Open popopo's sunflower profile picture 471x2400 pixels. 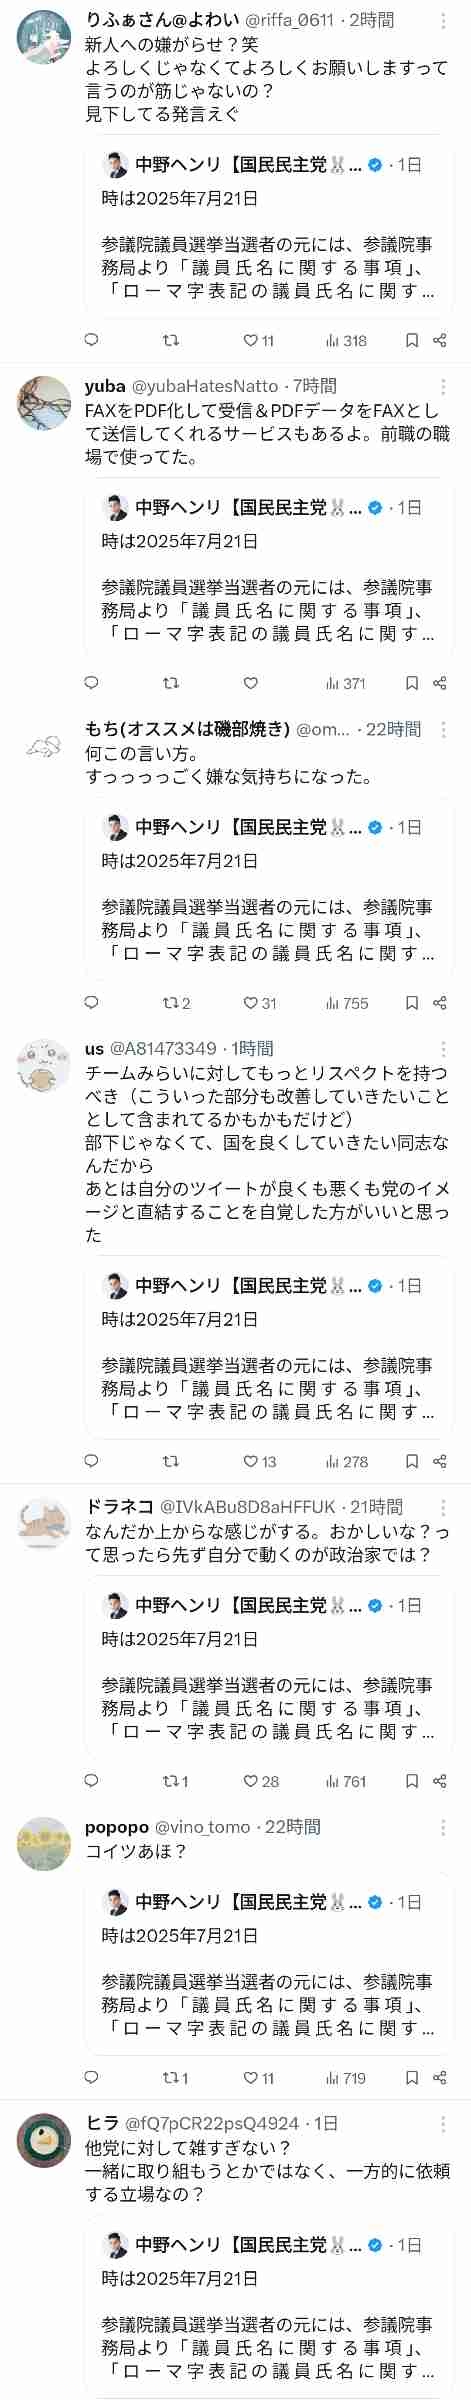click(44, 1844)
